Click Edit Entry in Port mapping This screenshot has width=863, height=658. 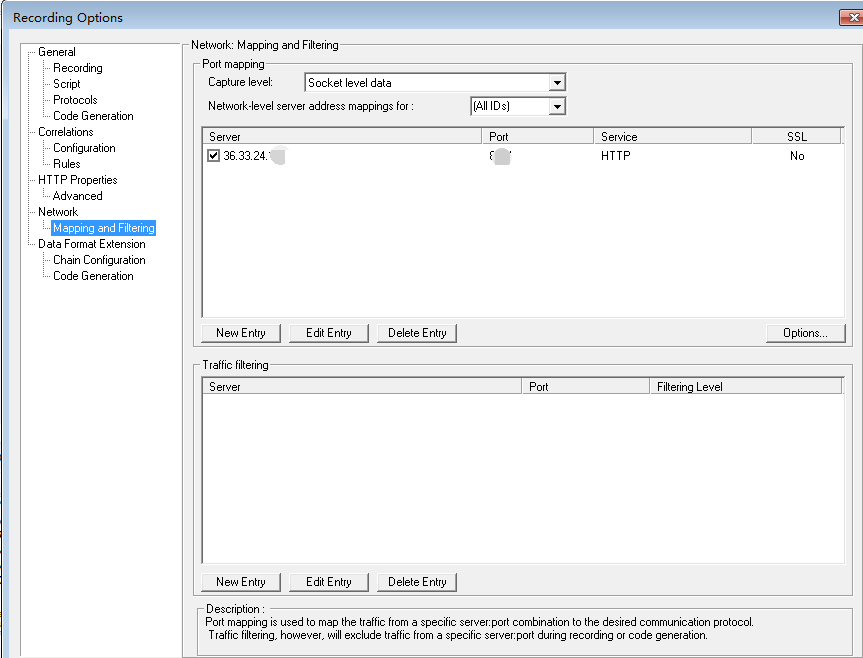pos(329,333)
